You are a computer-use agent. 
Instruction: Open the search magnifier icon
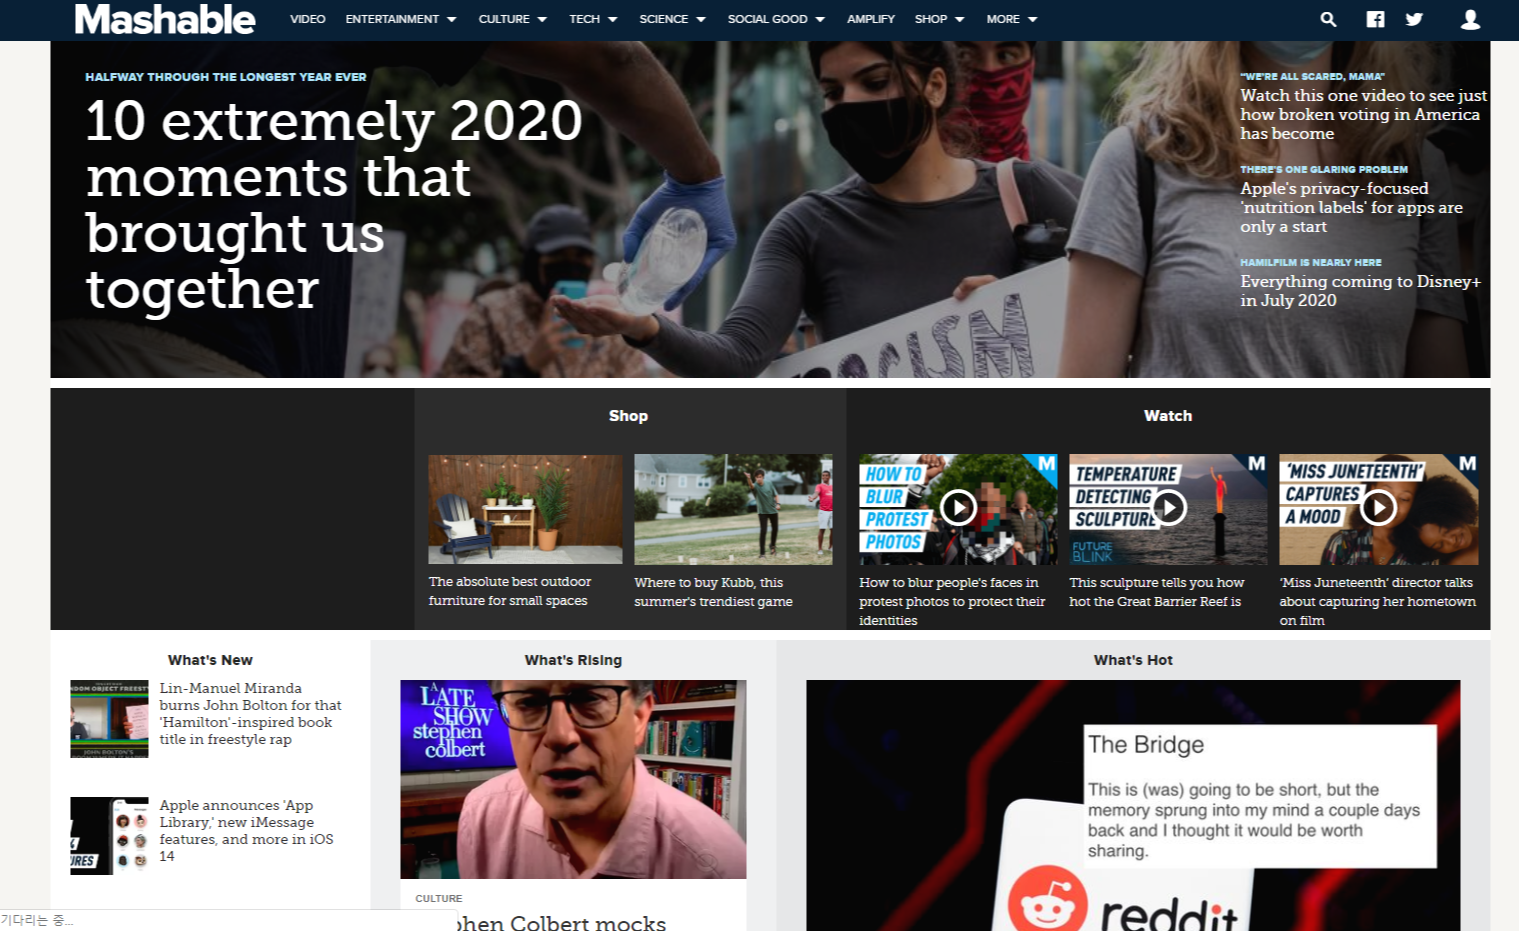(1328, 19)
